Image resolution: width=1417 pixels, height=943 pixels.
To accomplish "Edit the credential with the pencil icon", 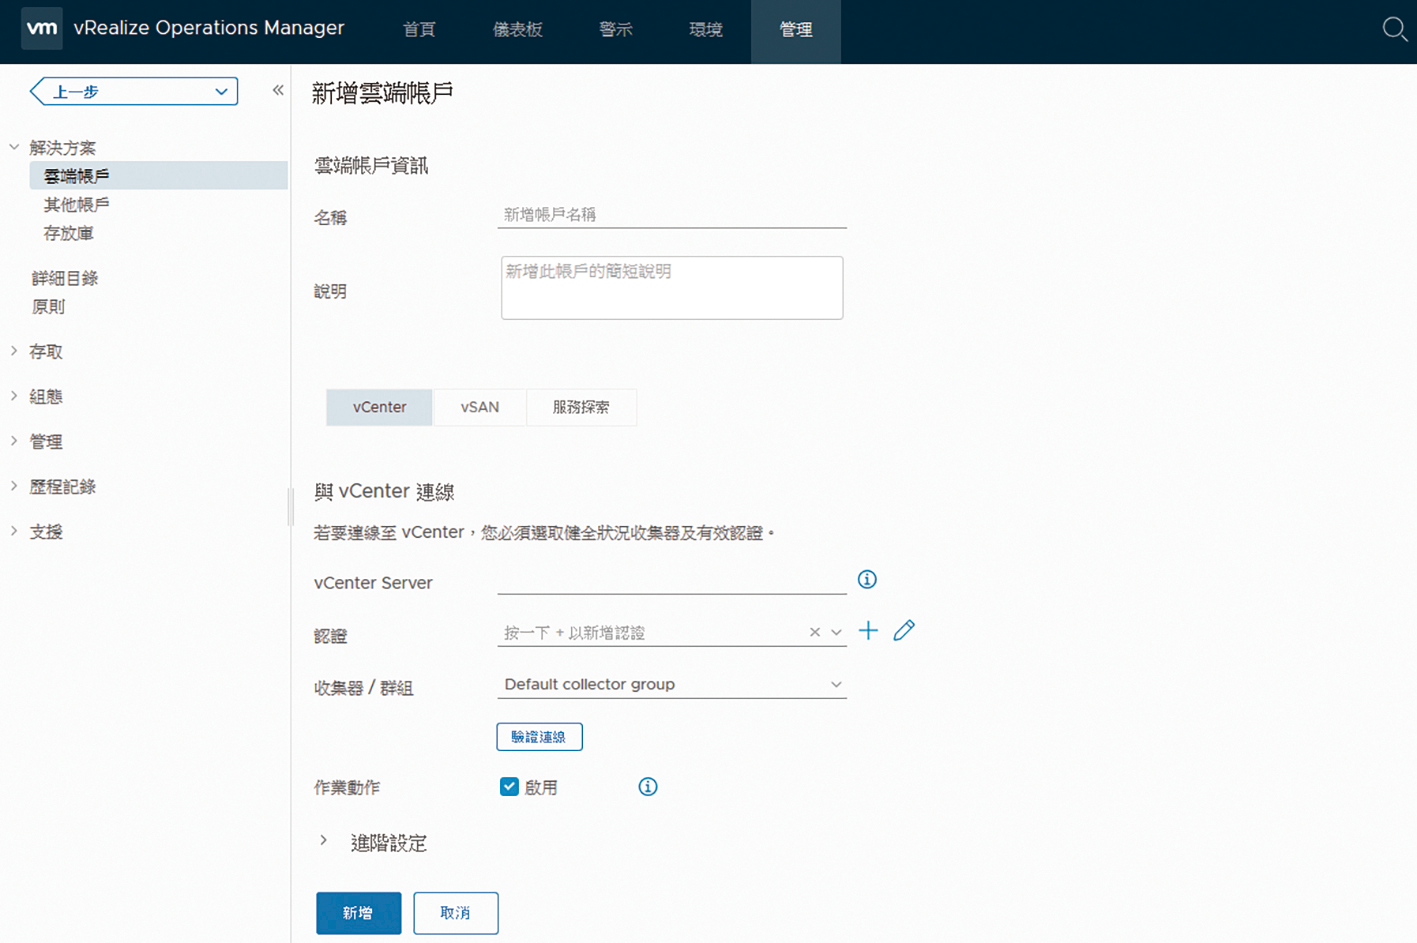I will 904,630.
